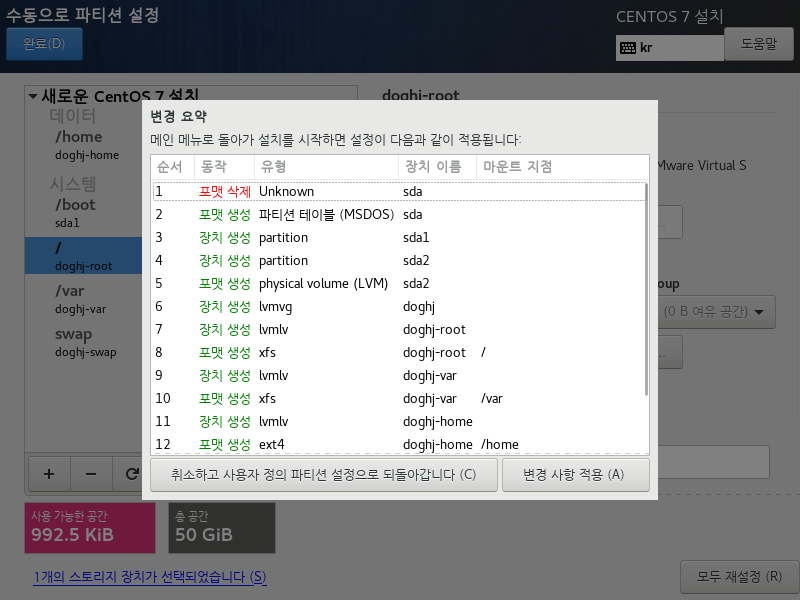Select the swap doghj-swap partition entry
The image size is (800, 600).
[x=84, y=342]
